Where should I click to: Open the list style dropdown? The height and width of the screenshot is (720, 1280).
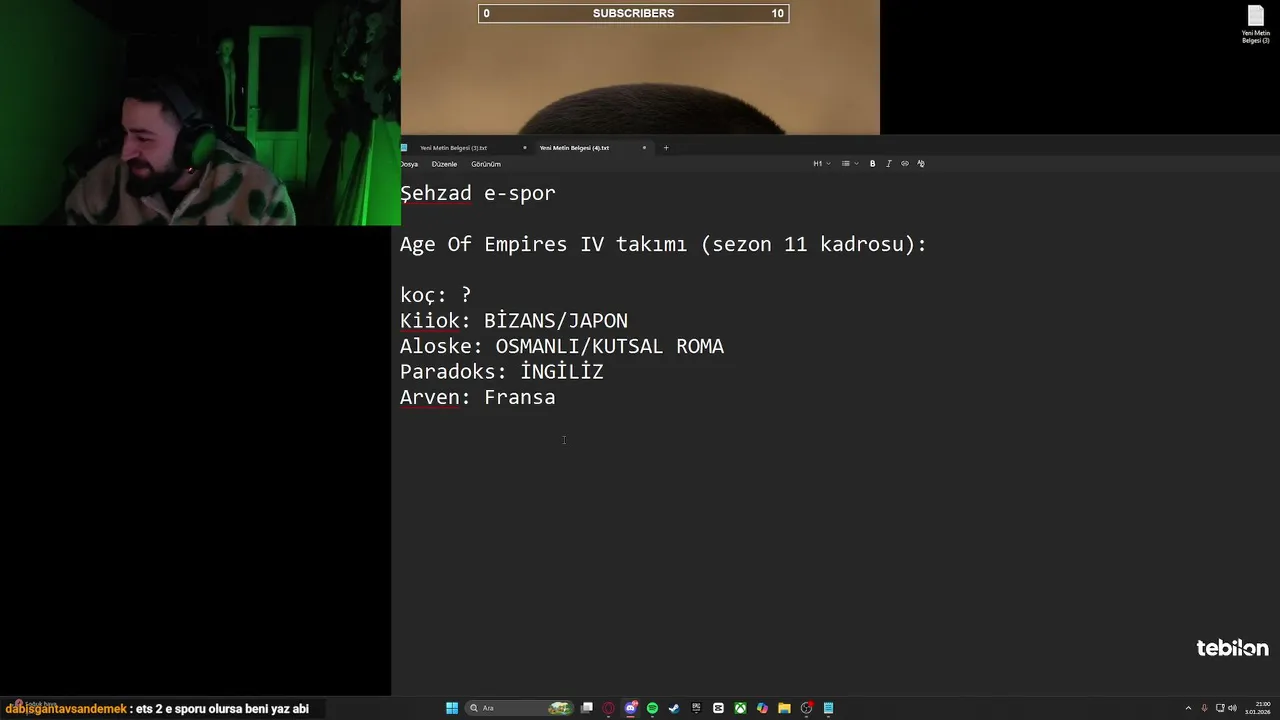click(x=849, y=163)
